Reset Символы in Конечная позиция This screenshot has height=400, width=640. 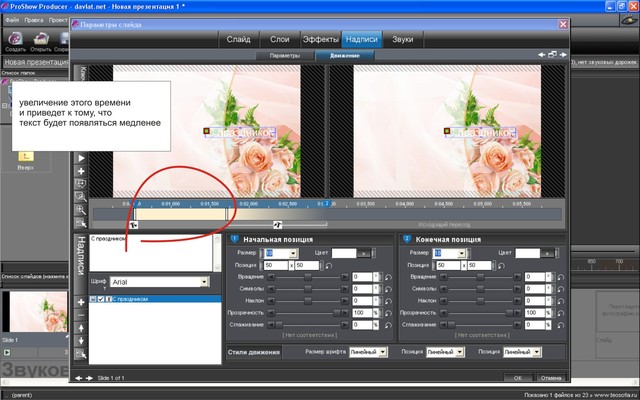coord(560,289)
